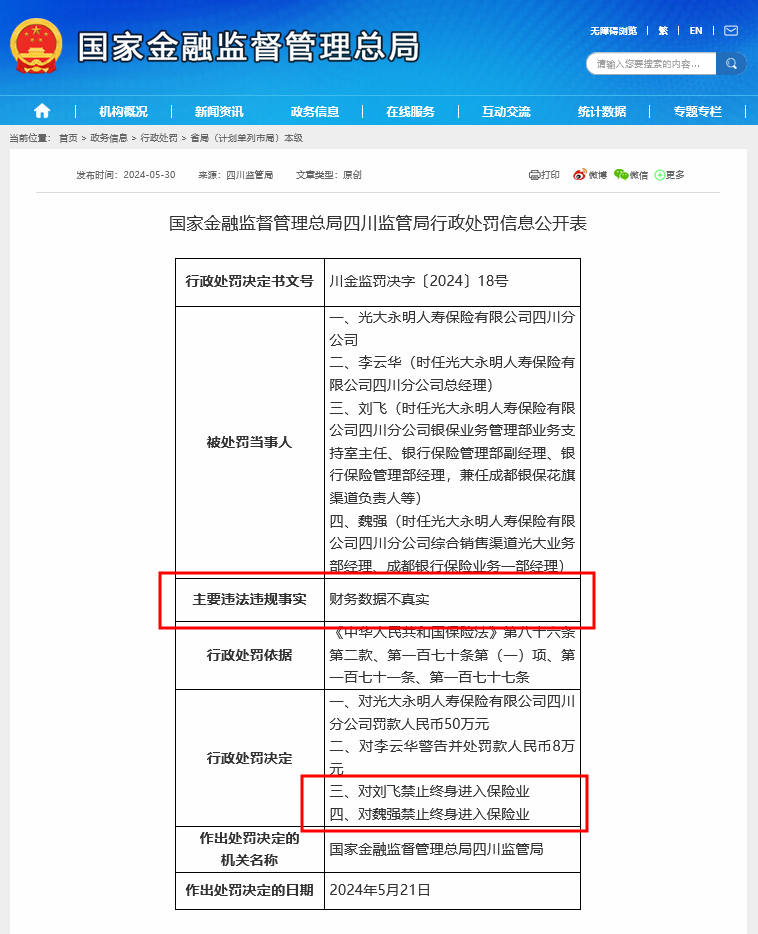Open 专题专栏 menu
Screen dimensions: 758x934
(697, 111)
